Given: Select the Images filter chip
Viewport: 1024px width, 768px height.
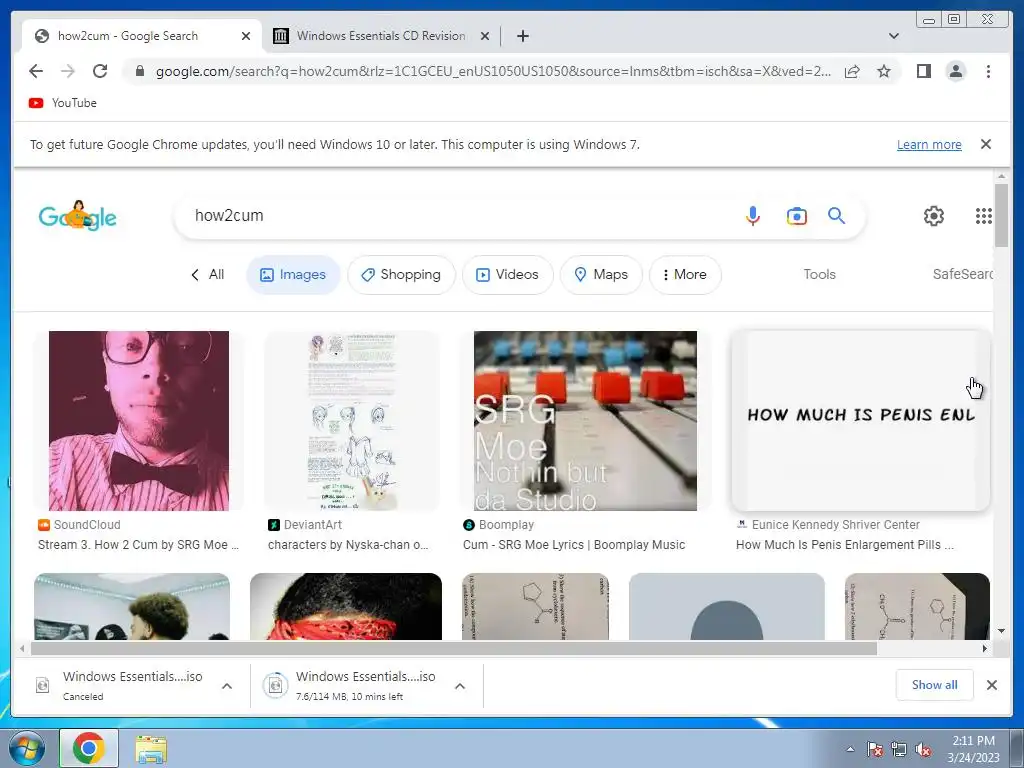Looking at the screenshot, I should click(293, 274).
